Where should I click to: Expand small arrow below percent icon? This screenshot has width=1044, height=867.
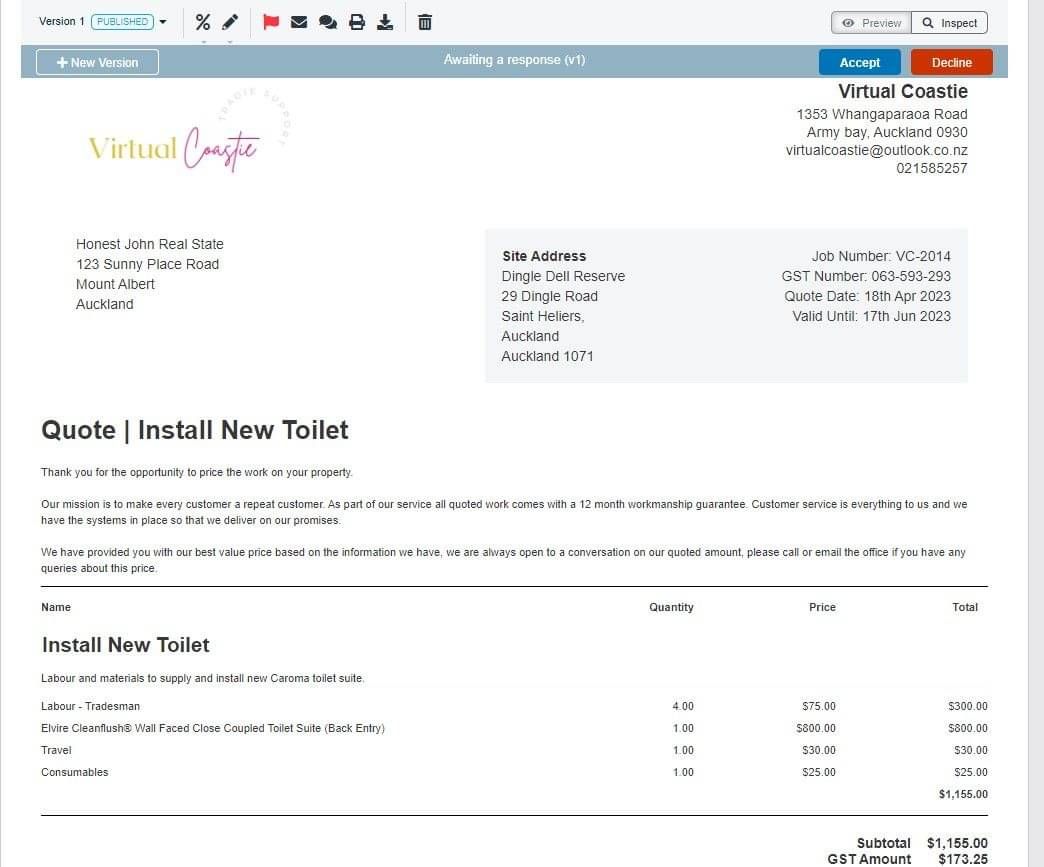pyautogui.click(x=203, y=41)
